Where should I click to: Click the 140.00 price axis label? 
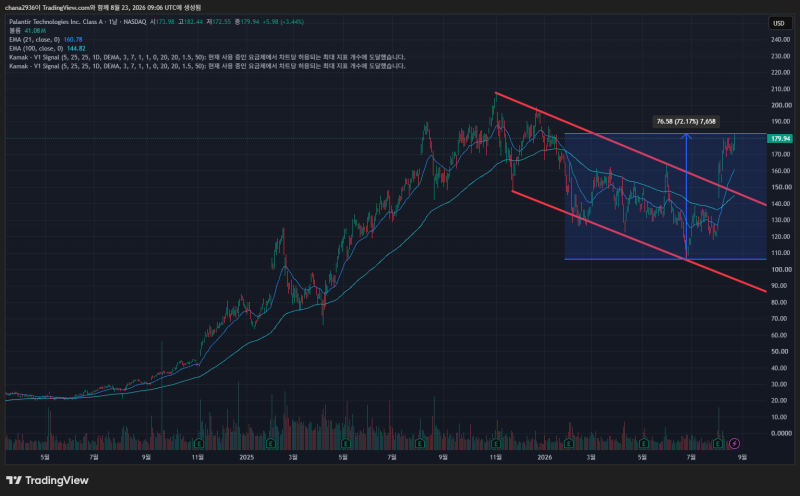click(781, 204)
